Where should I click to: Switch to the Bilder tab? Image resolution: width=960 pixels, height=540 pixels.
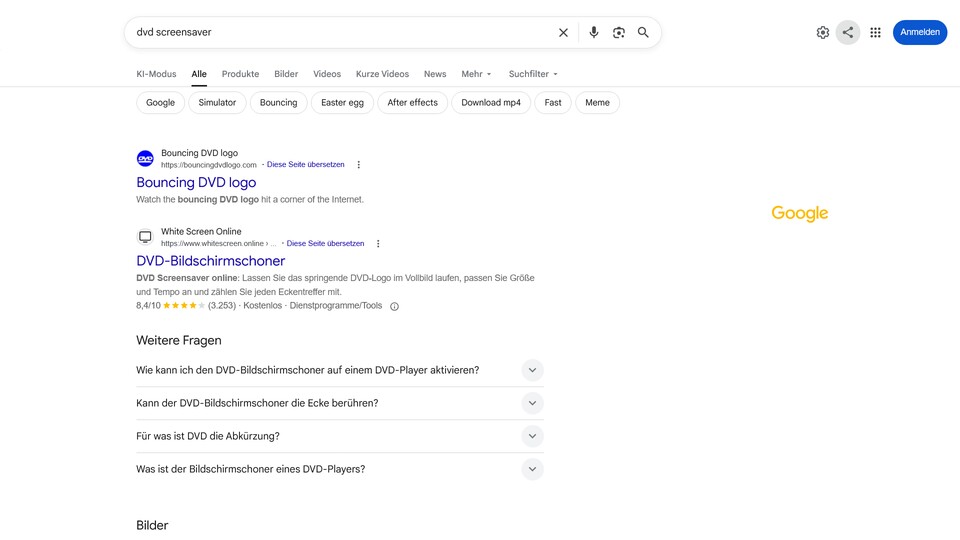click(286, 74)
